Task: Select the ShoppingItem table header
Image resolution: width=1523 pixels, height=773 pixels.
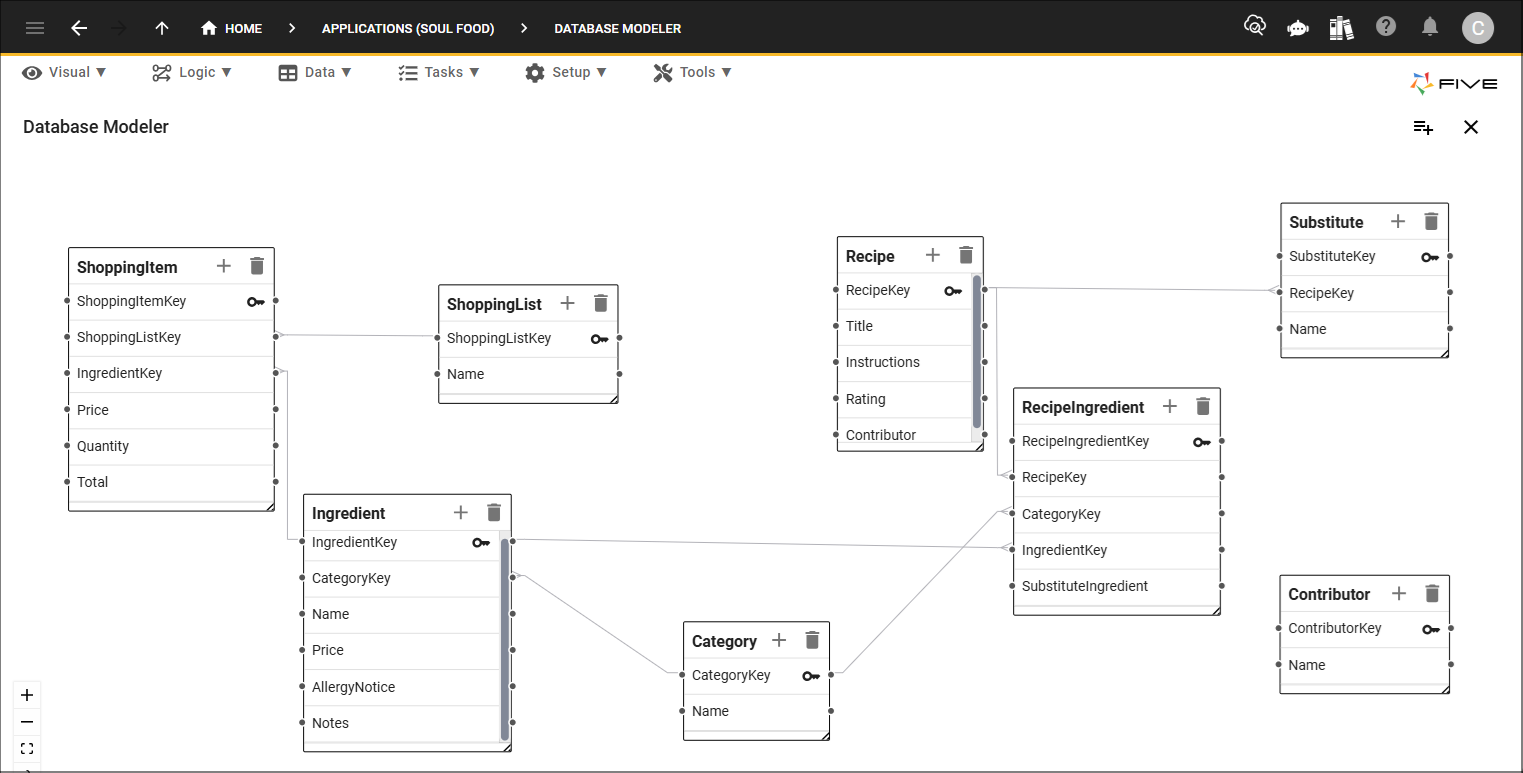Action: click(171, 267)
